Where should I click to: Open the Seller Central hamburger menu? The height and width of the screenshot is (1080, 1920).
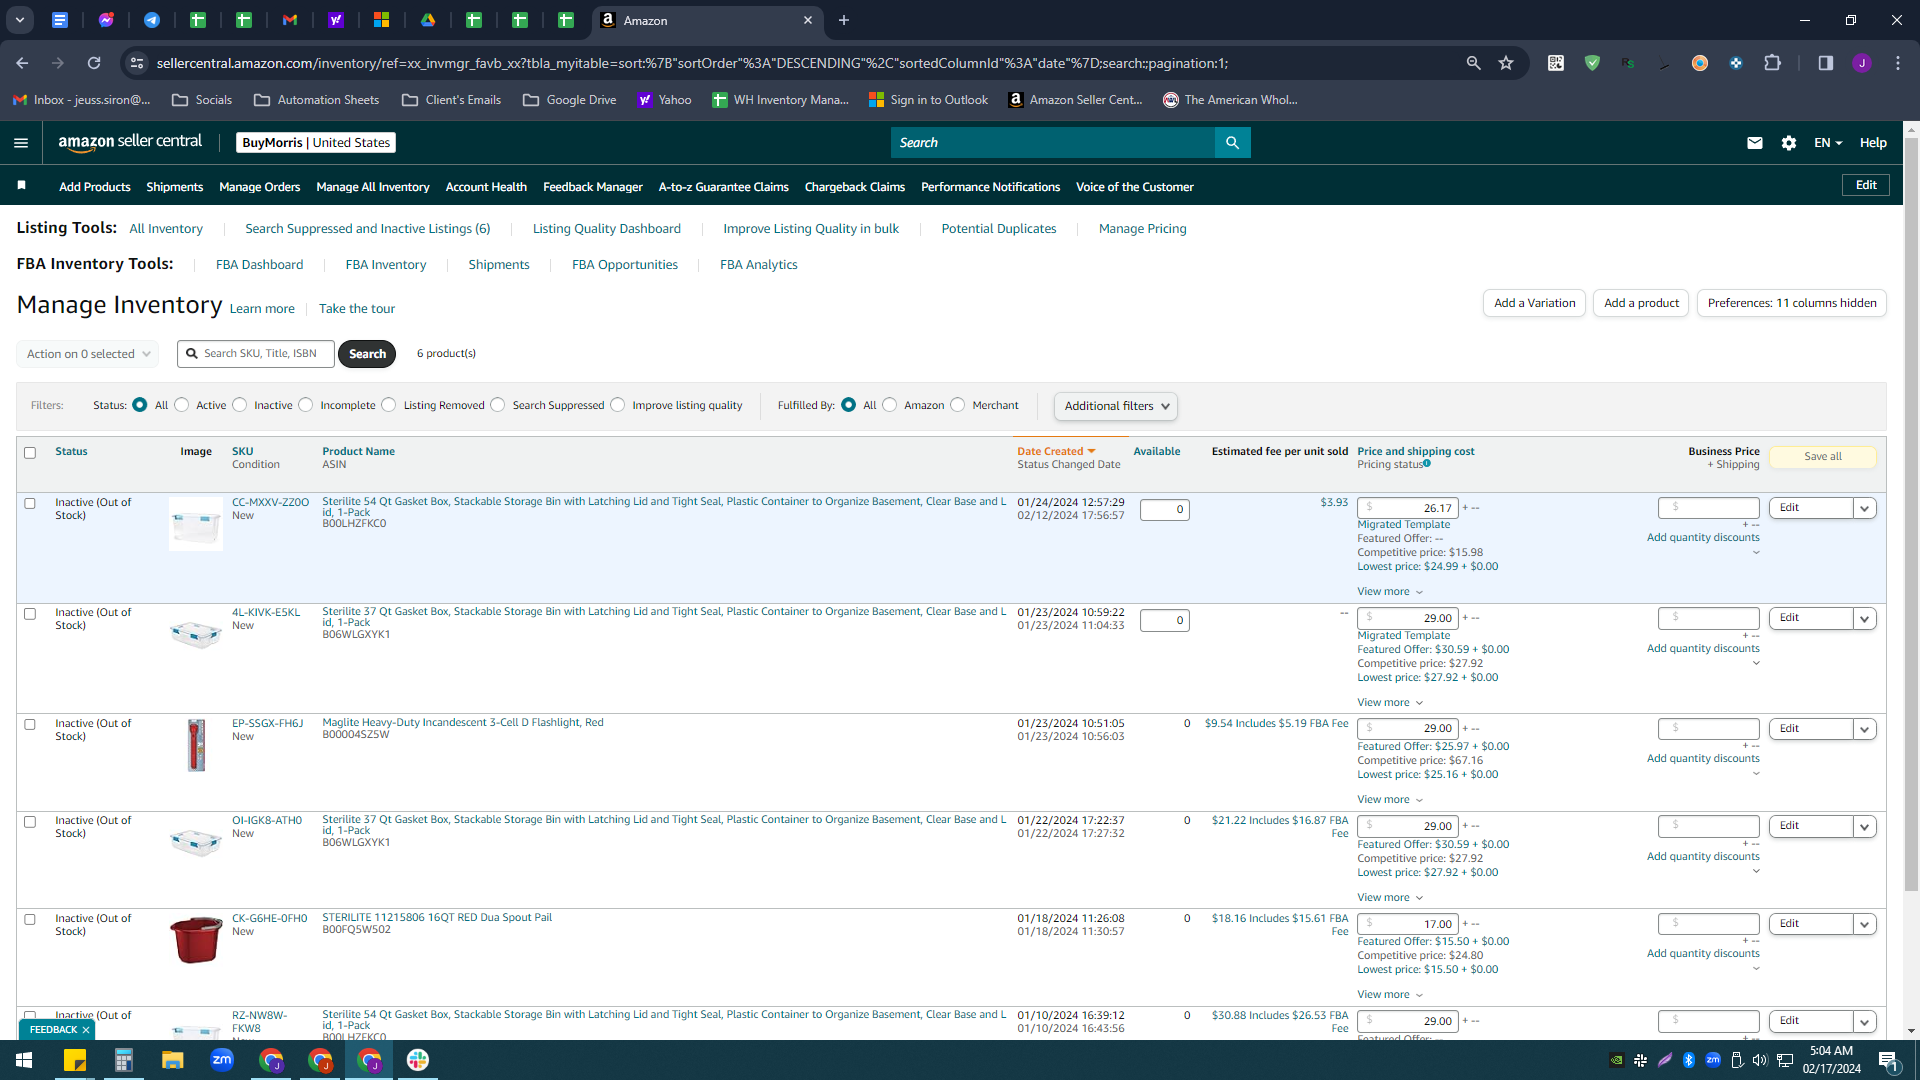[21, 143]
